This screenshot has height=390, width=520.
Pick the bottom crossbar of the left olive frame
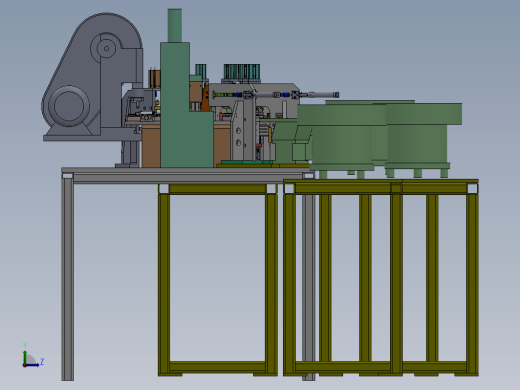[217, 367]
